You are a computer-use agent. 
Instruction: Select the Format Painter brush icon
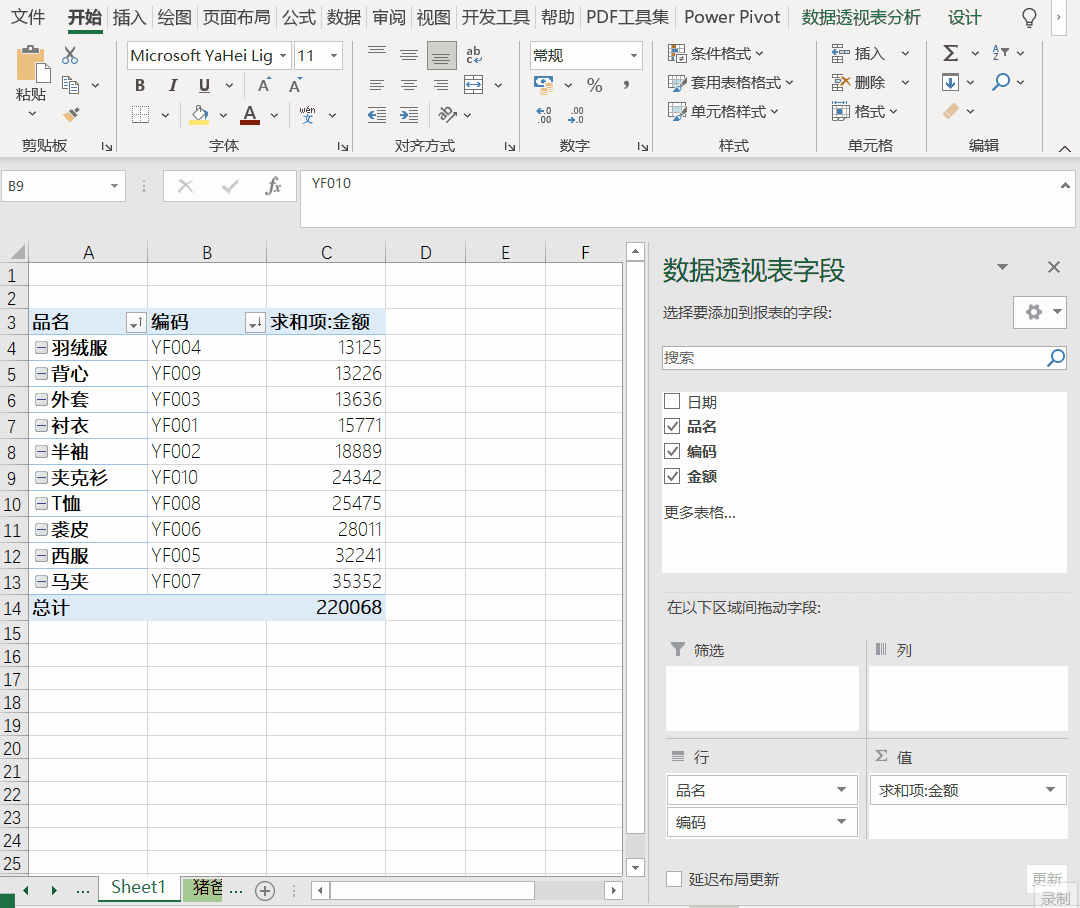click(70, 114)
